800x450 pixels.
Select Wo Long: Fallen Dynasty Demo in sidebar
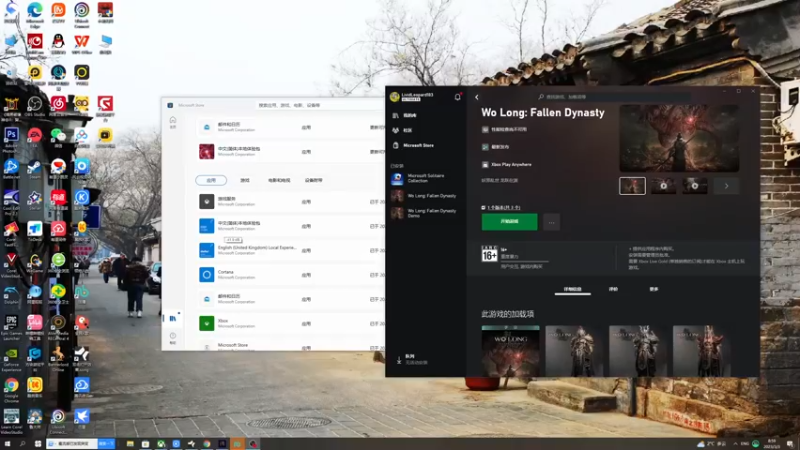coord(424,213)
